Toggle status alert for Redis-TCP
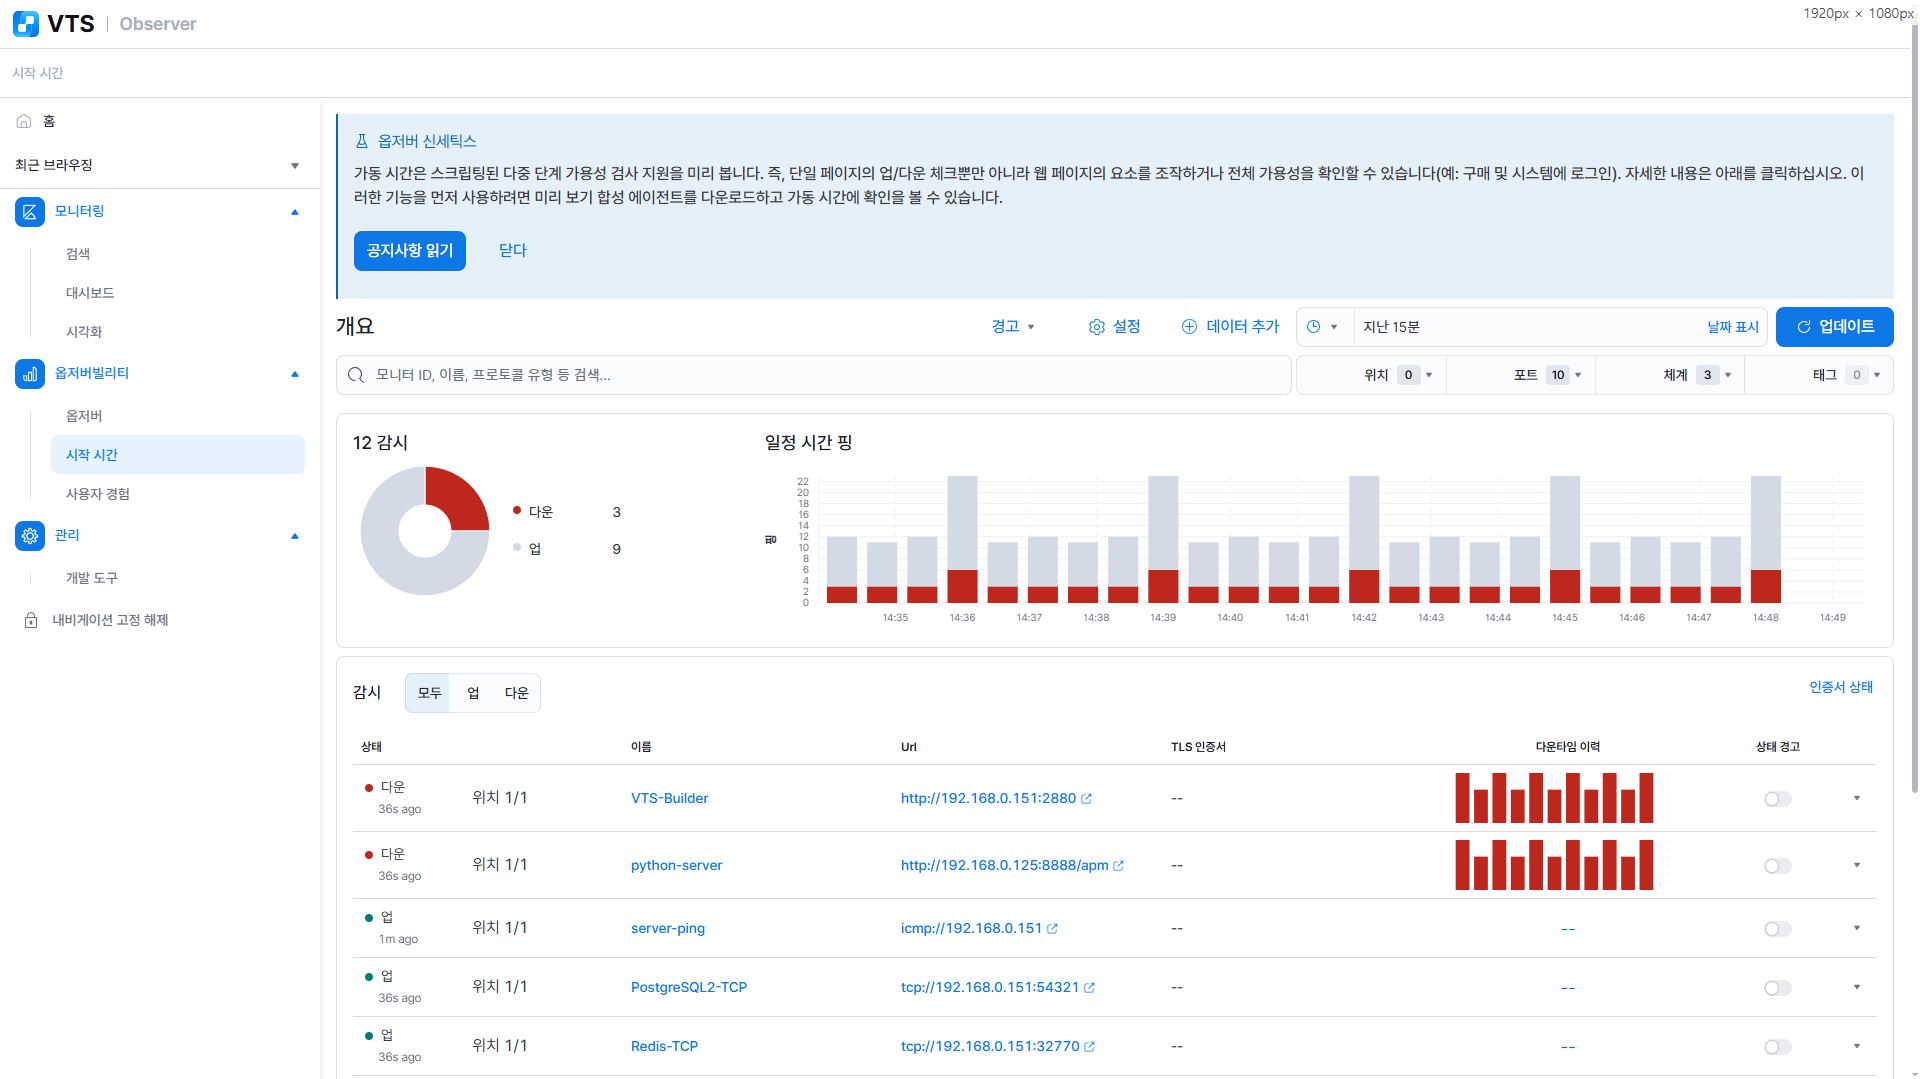Viewport: 1920px width, 1079px height. pyautogui.click(x=1778, y=1047)
